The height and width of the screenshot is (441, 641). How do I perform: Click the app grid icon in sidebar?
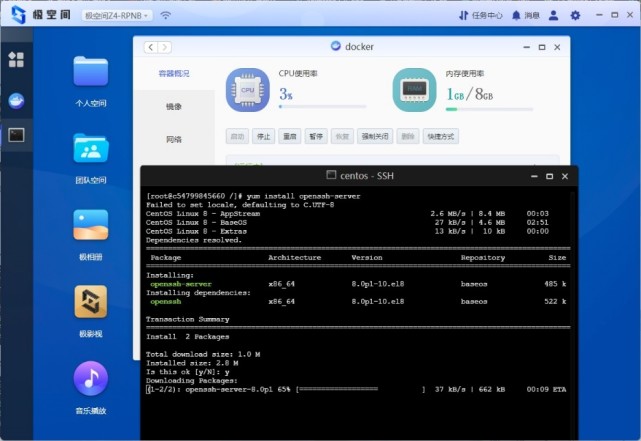click(x=16, y=60)
